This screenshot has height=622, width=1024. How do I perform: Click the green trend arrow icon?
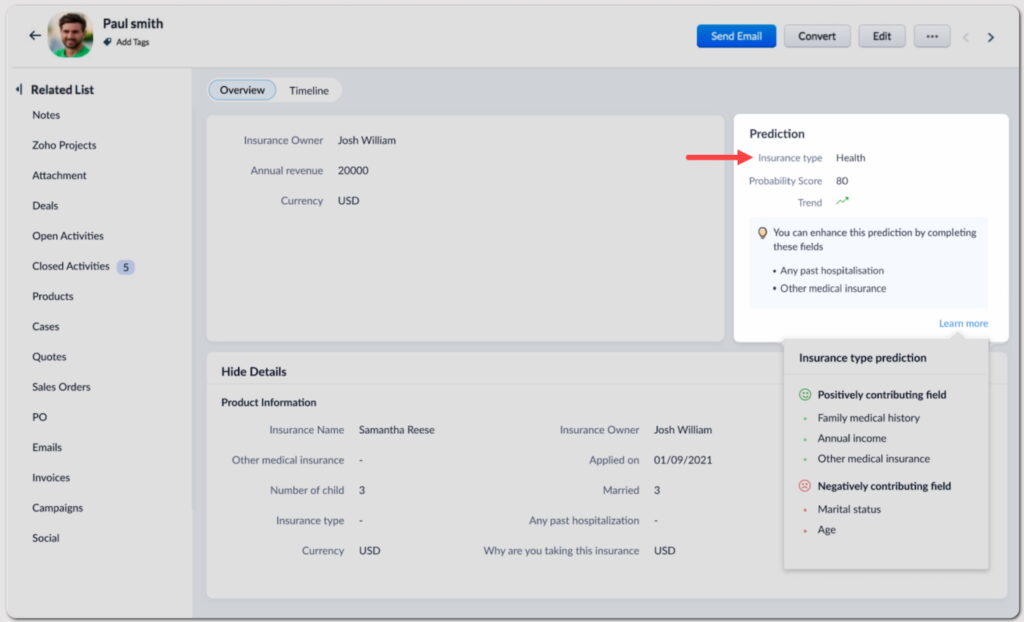pos(842,201)
